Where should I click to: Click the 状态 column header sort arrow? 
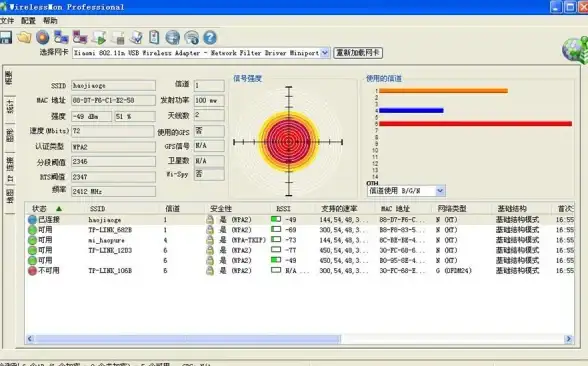tap(59, 208)
